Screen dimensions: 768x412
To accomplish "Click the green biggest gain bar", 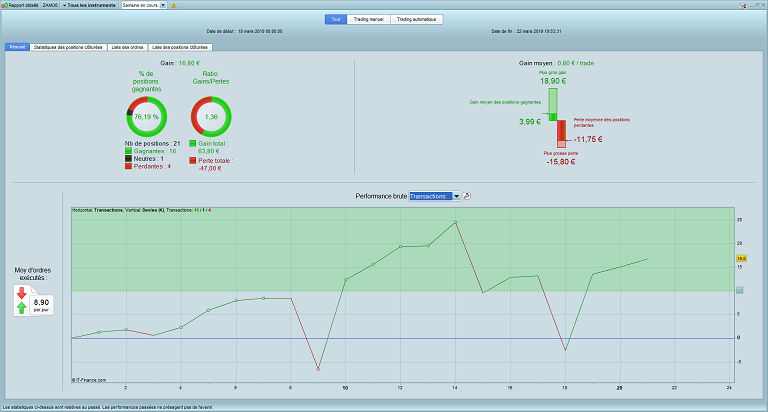I will point(552,104).
